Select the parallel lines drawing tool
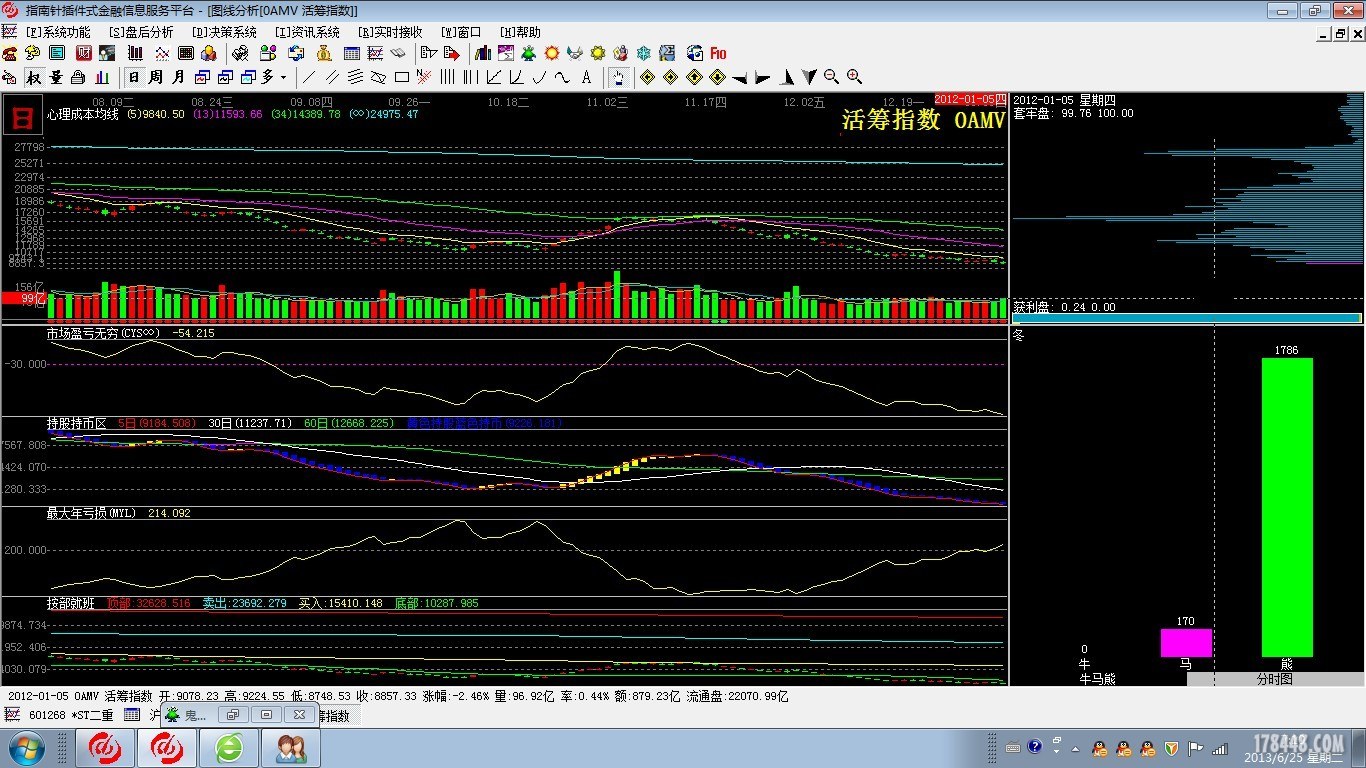The width and height of the screenshot is (1366, 768). click(332, 77)
